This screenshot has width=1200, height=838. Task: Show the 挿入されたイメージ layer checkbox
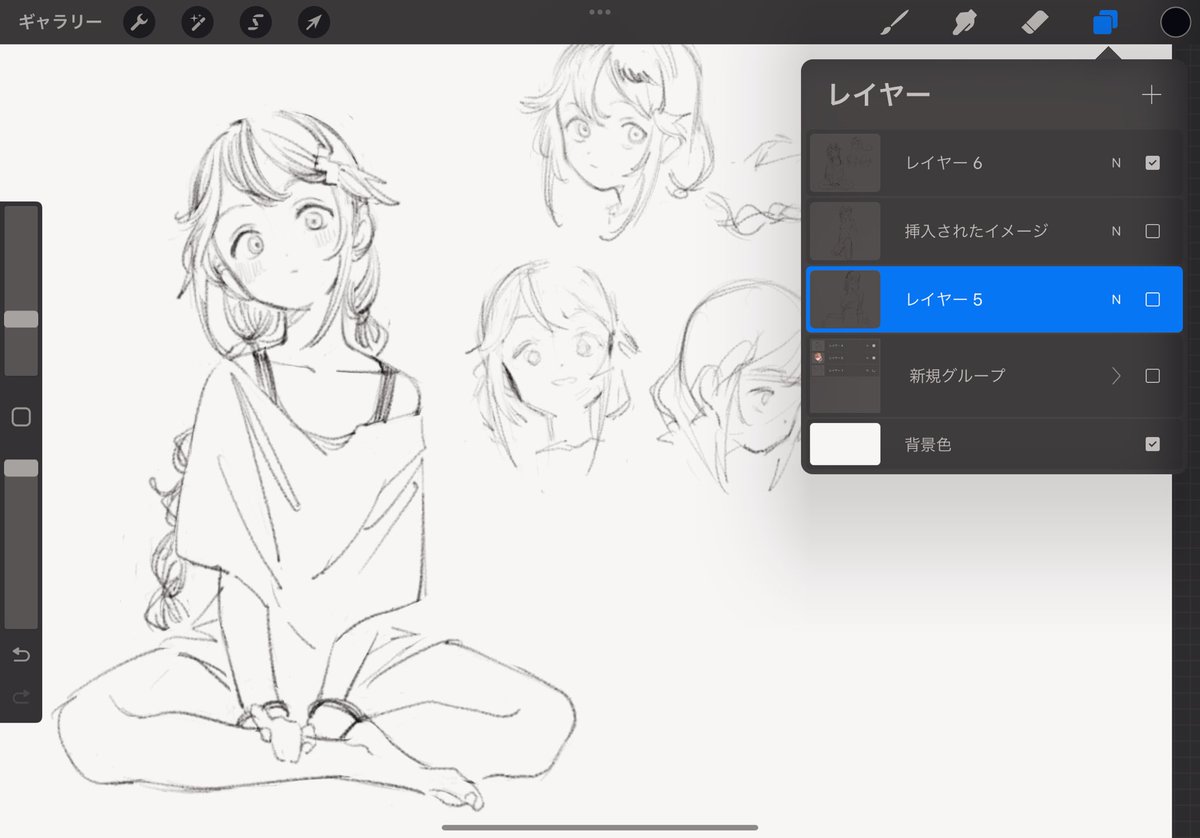point(1152,231)
